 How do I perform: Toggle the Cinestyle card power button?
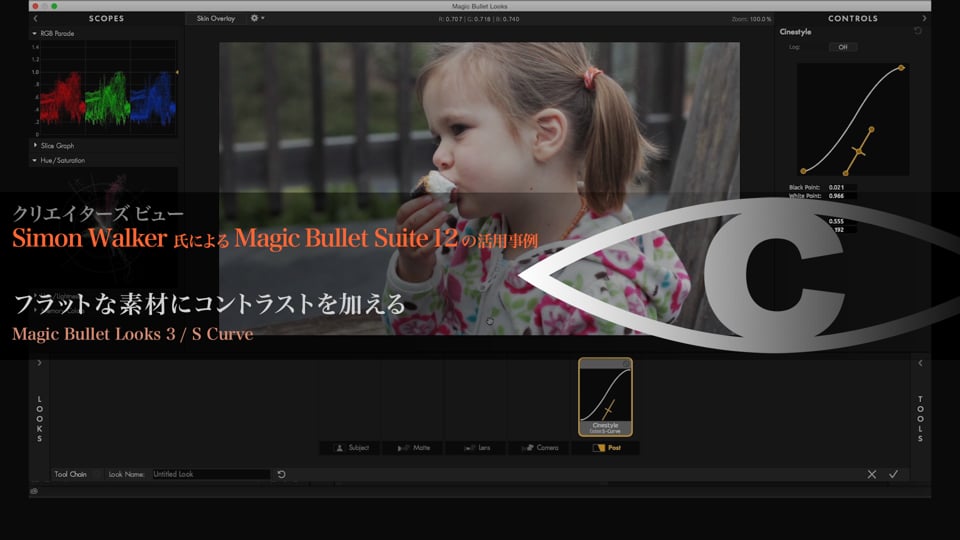(626, 364)
